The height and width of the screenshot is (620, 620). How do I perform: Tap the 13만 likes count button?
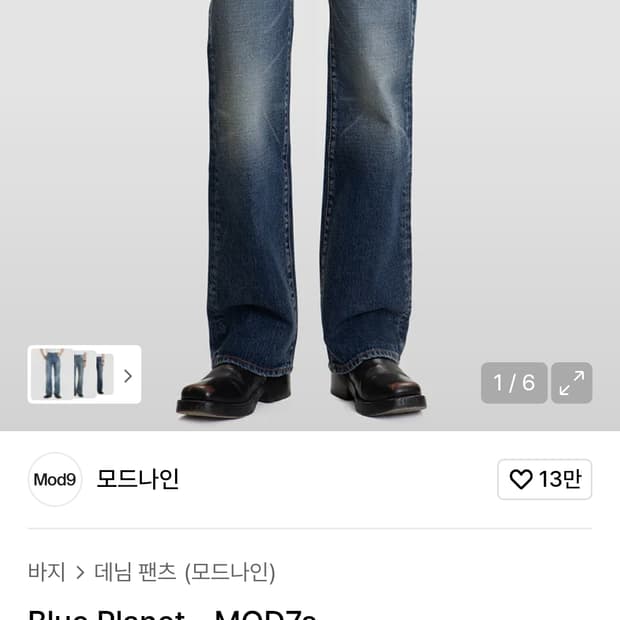544,479
